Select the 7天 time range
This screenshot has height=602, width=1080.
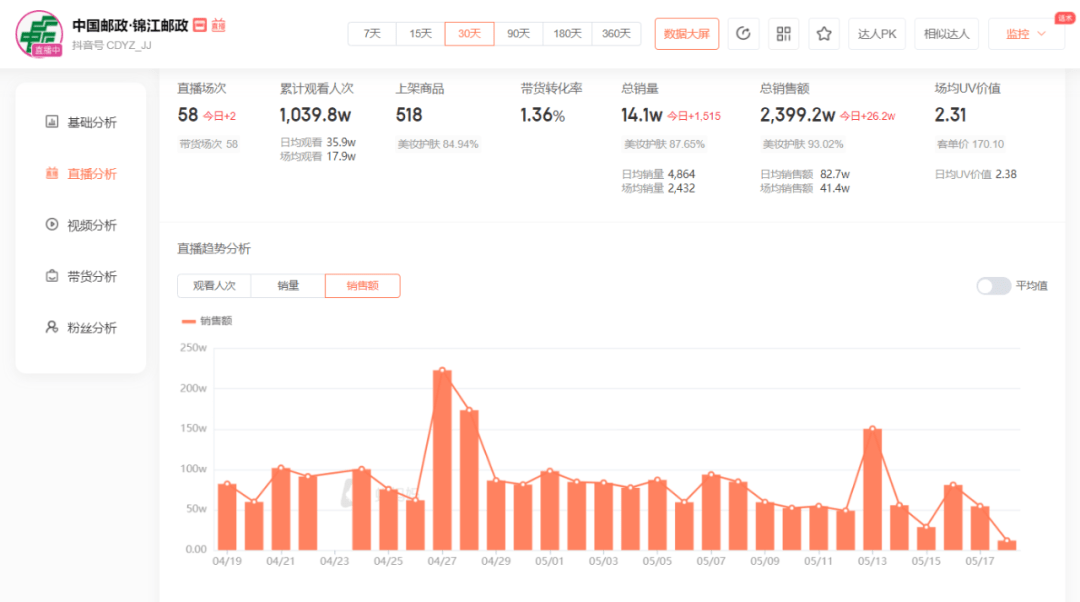[372, 34]
